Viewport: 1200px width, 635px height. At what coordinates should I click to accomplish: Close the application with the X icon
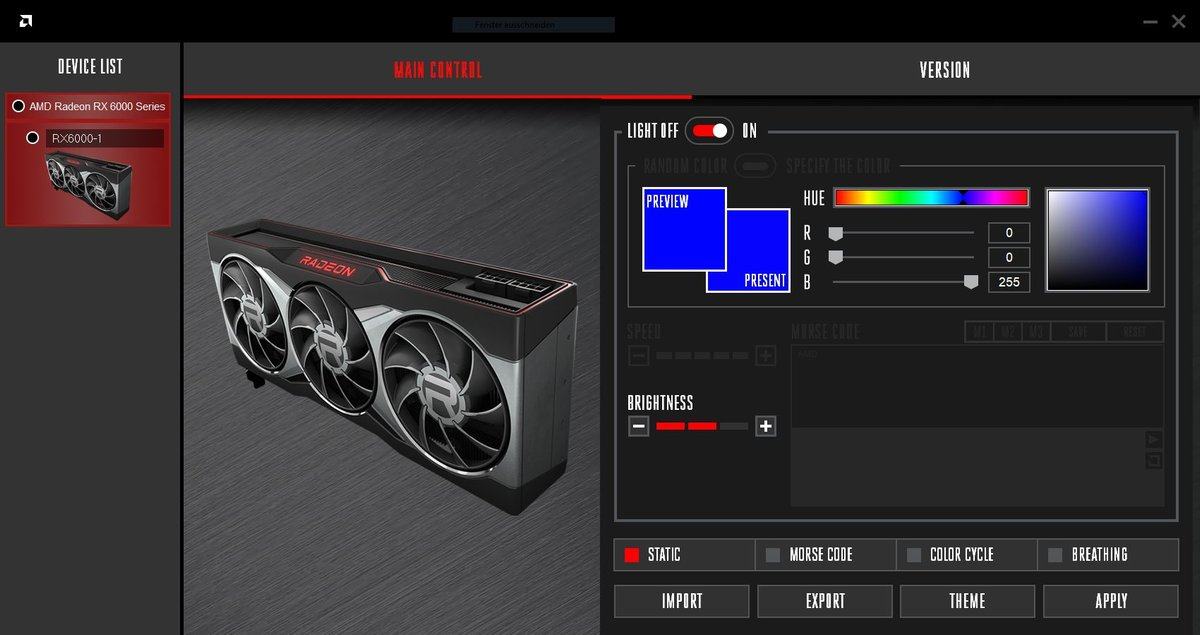tap(1178, 21)
